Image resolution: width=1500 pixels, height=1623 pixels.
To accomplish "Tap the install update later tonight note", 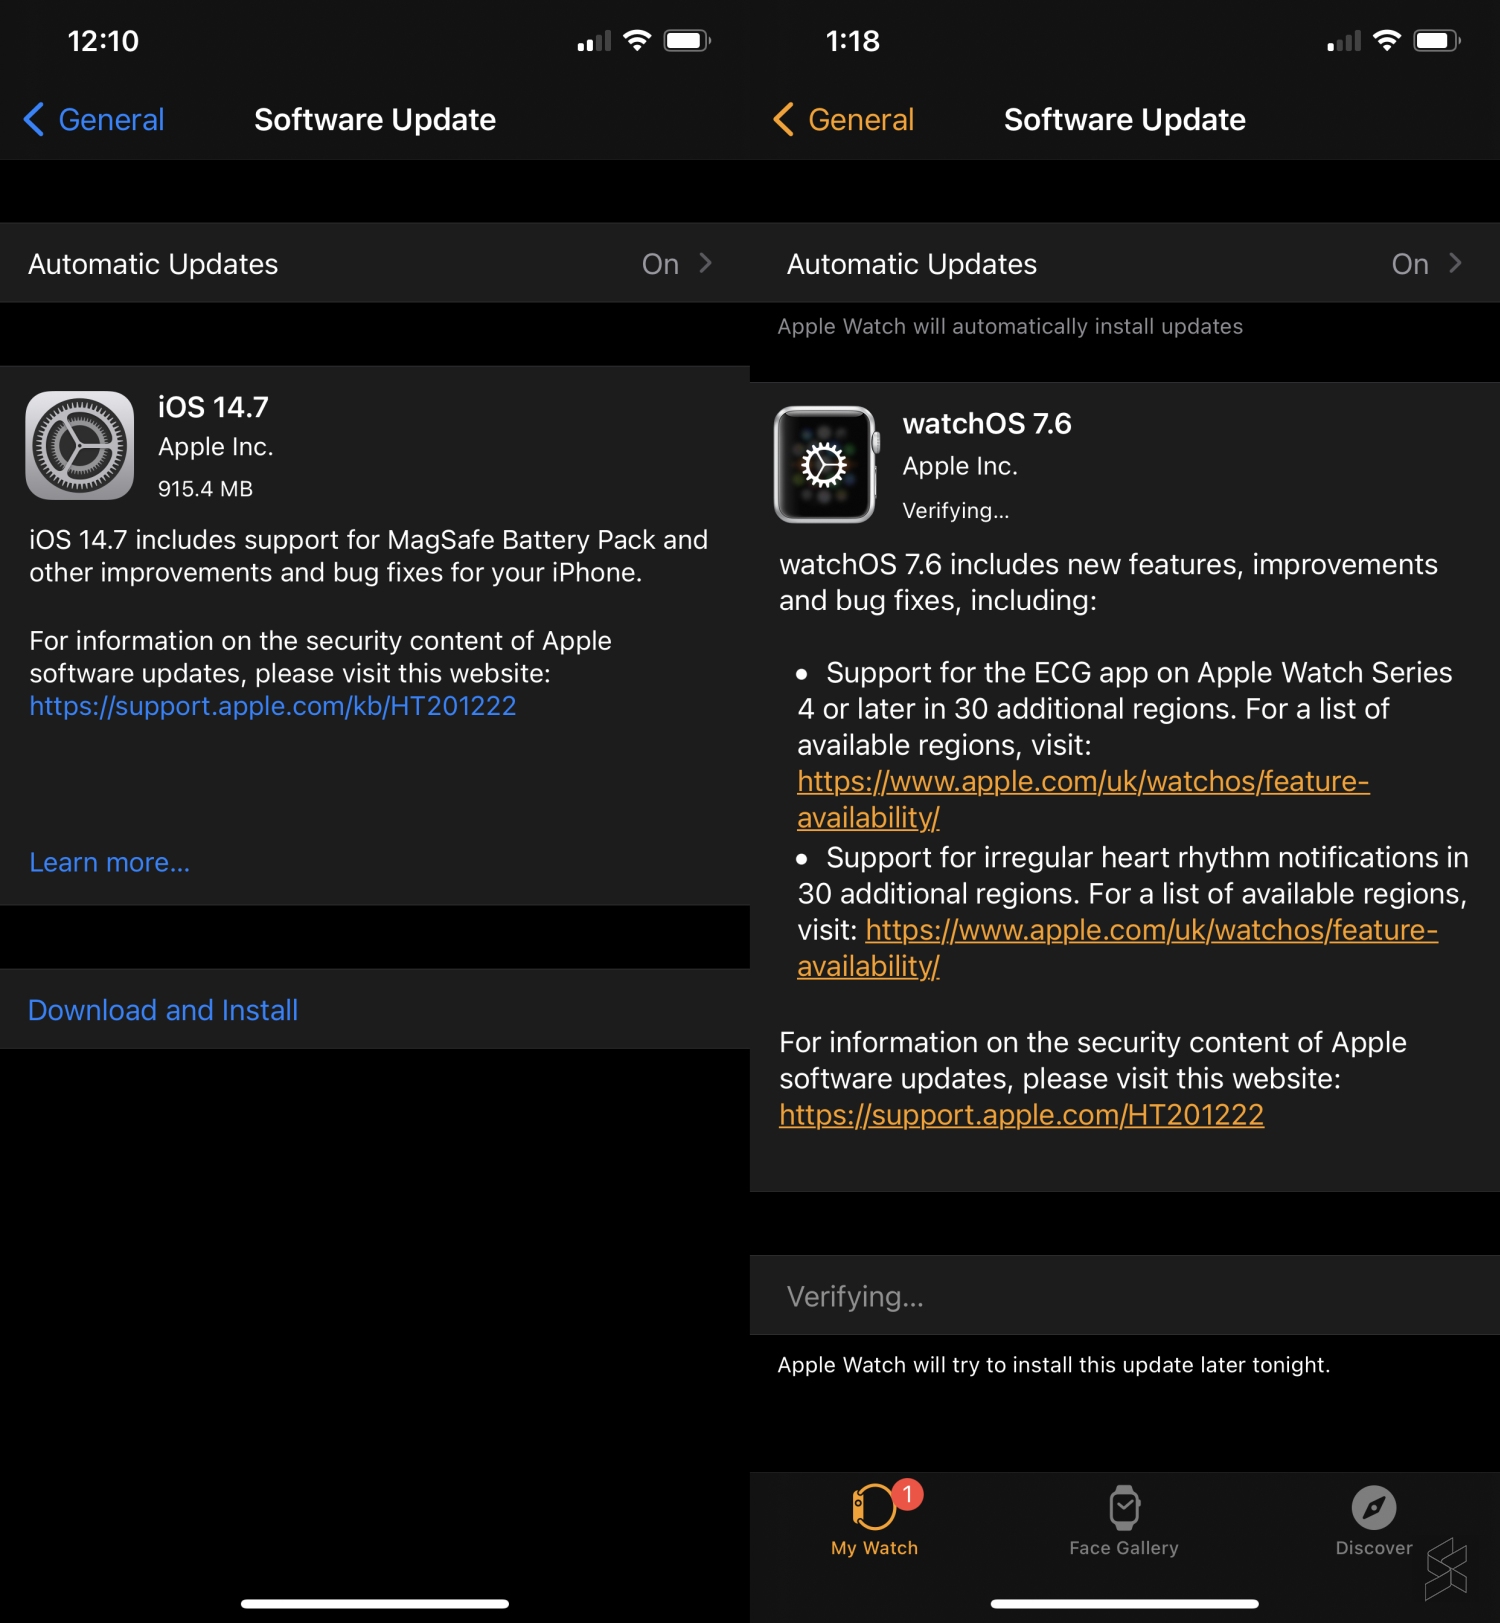I will click(1054, 1365).
